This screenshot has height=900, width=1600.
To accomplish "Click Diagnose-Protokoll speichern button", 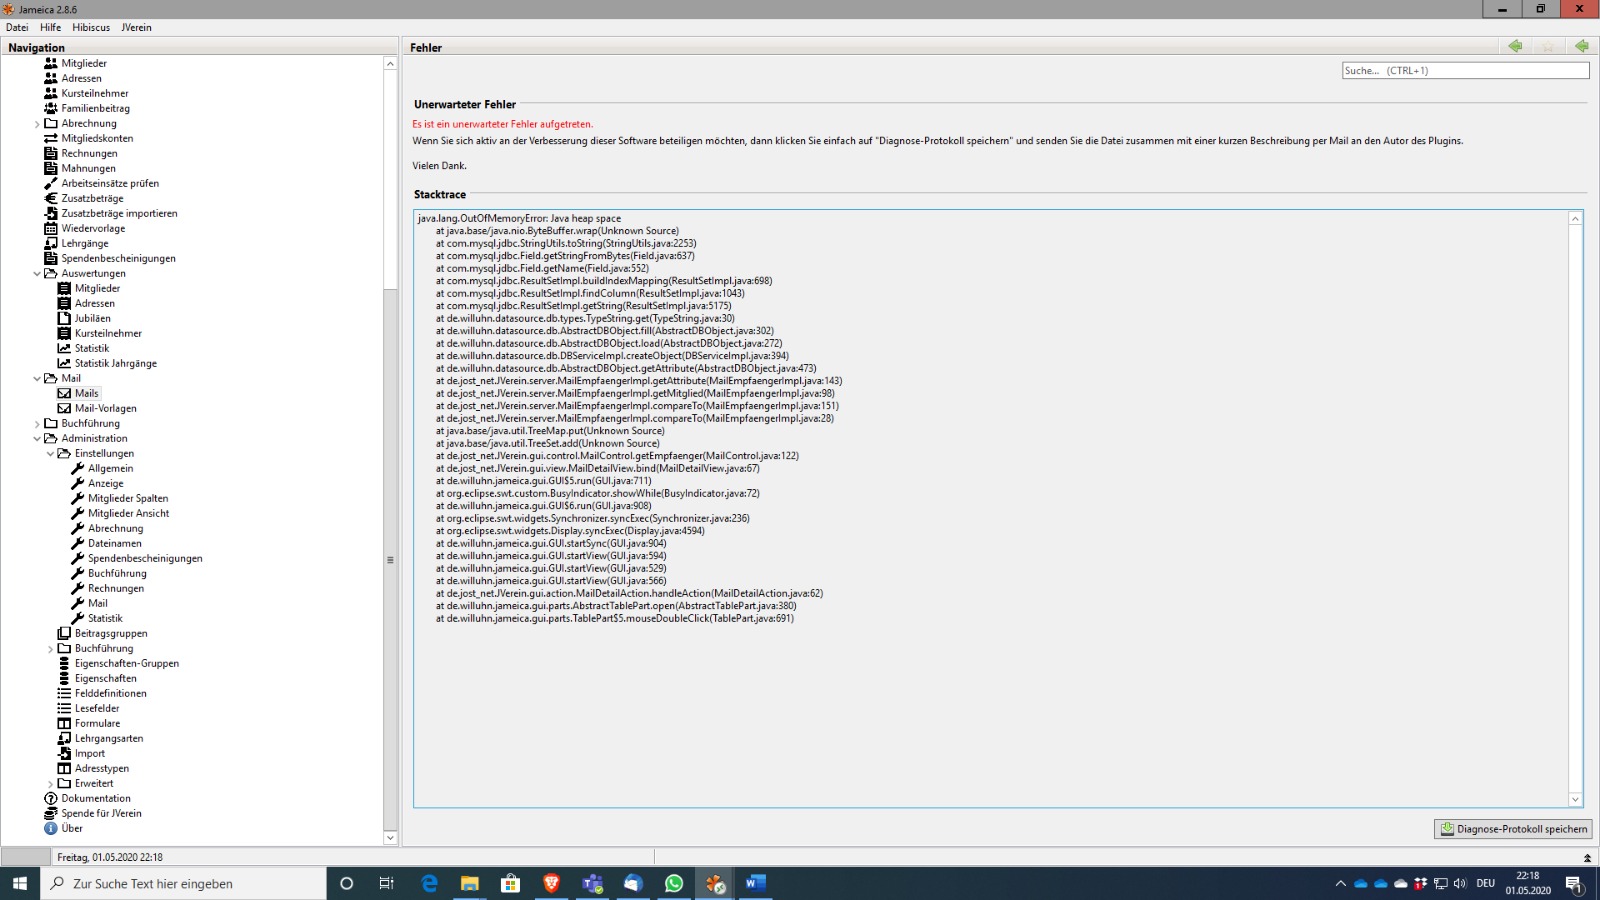I will (1513, 829).
